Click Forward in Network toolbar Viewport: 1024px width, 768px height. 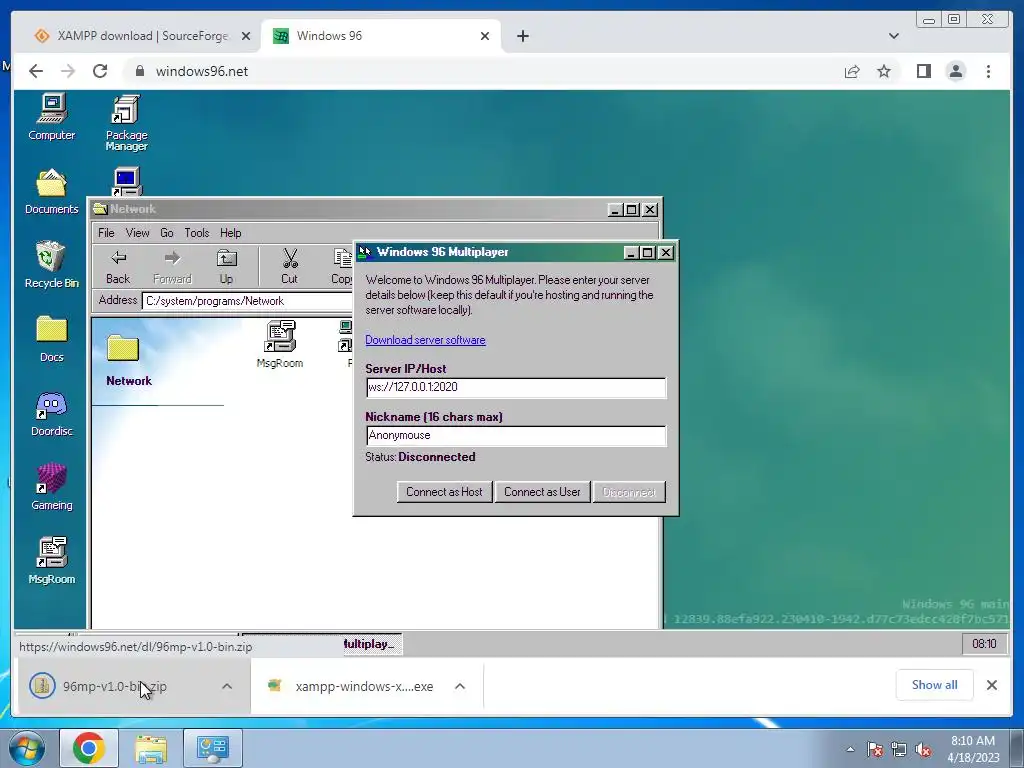coord(172,267)
